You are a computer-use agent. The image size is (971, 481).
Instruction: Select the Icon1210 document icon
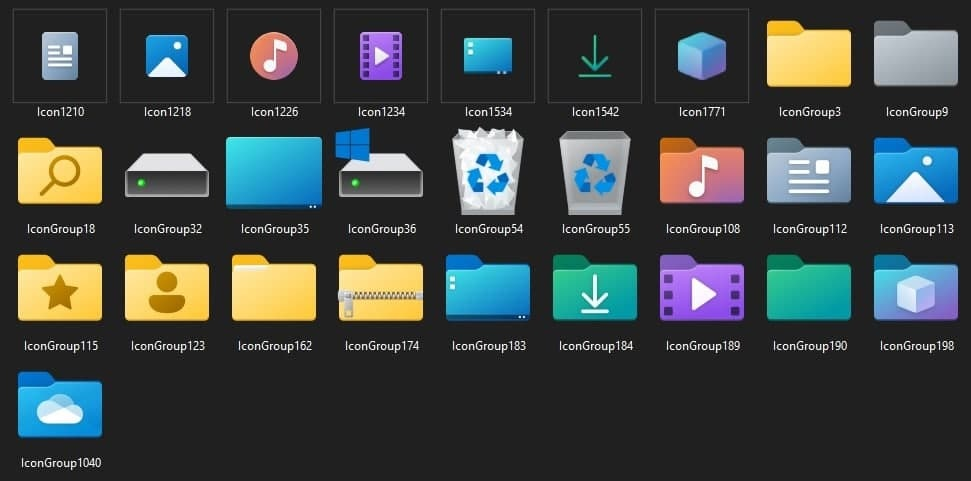click(x=60, y=56)
